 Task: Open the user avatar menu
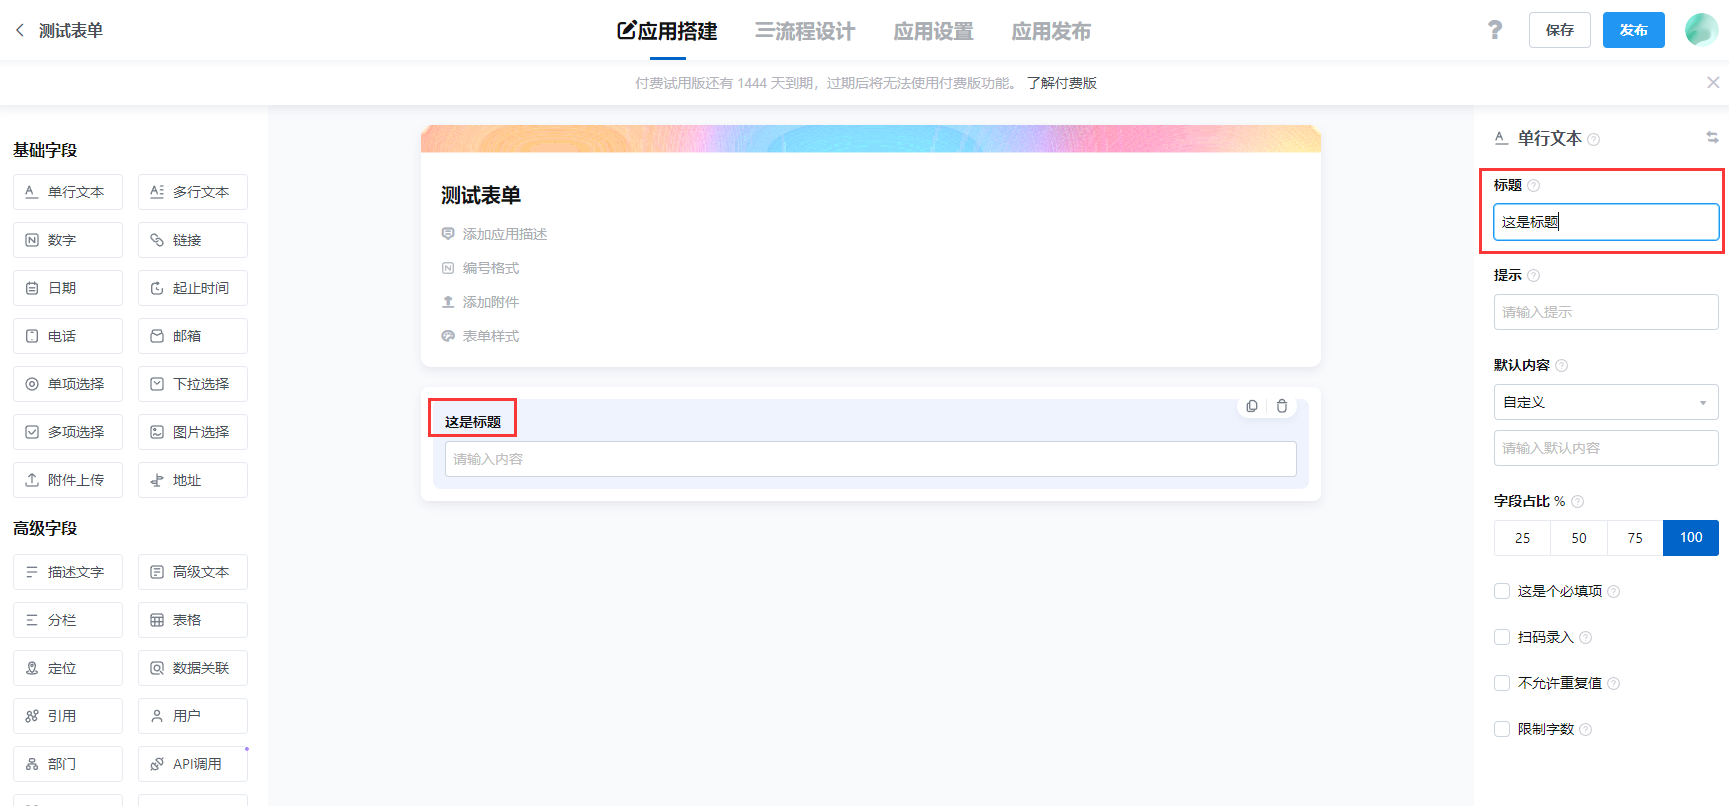(1701, 30)
